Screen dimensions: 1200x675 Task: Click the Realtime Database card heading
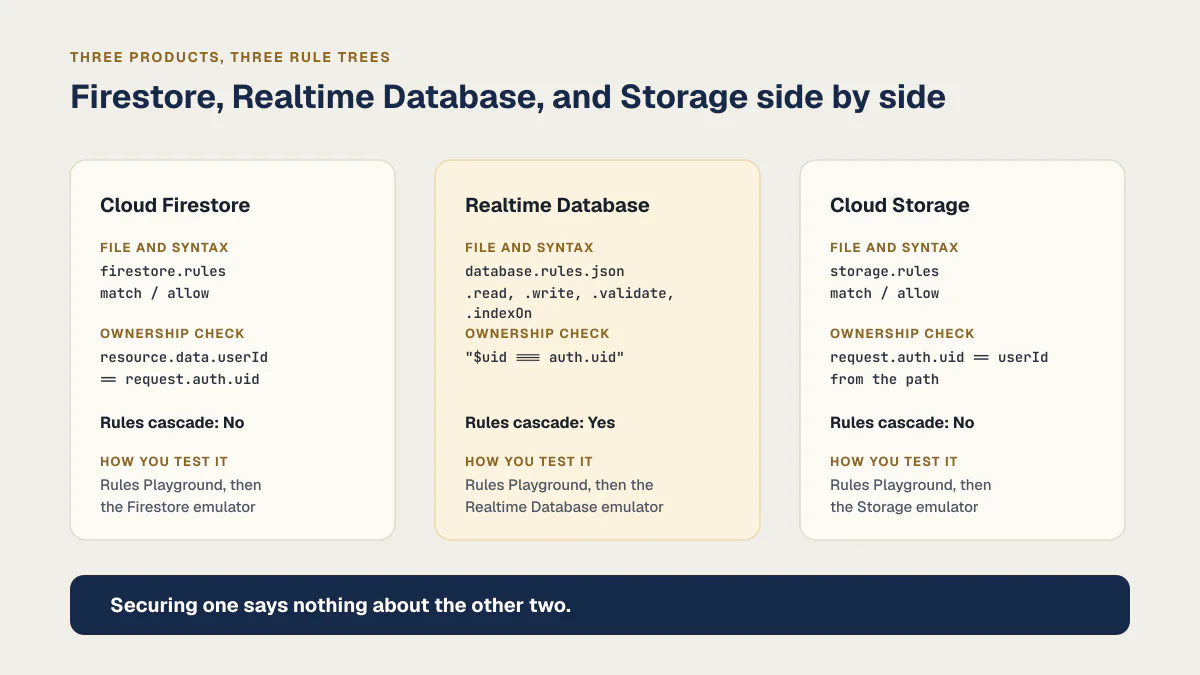coord(557,205)
